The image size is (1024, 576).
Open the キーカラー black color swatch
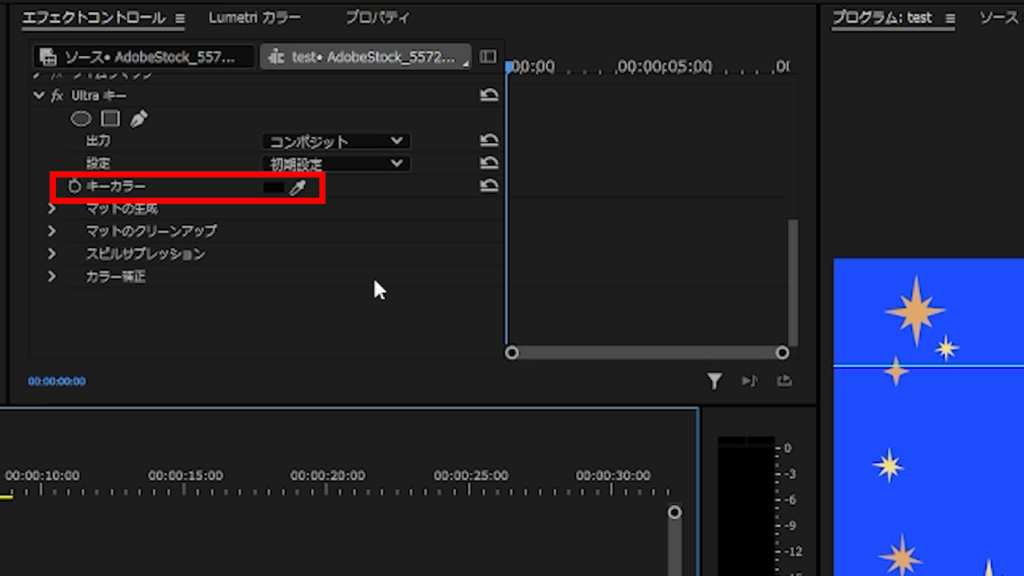(x=273, y=187)
